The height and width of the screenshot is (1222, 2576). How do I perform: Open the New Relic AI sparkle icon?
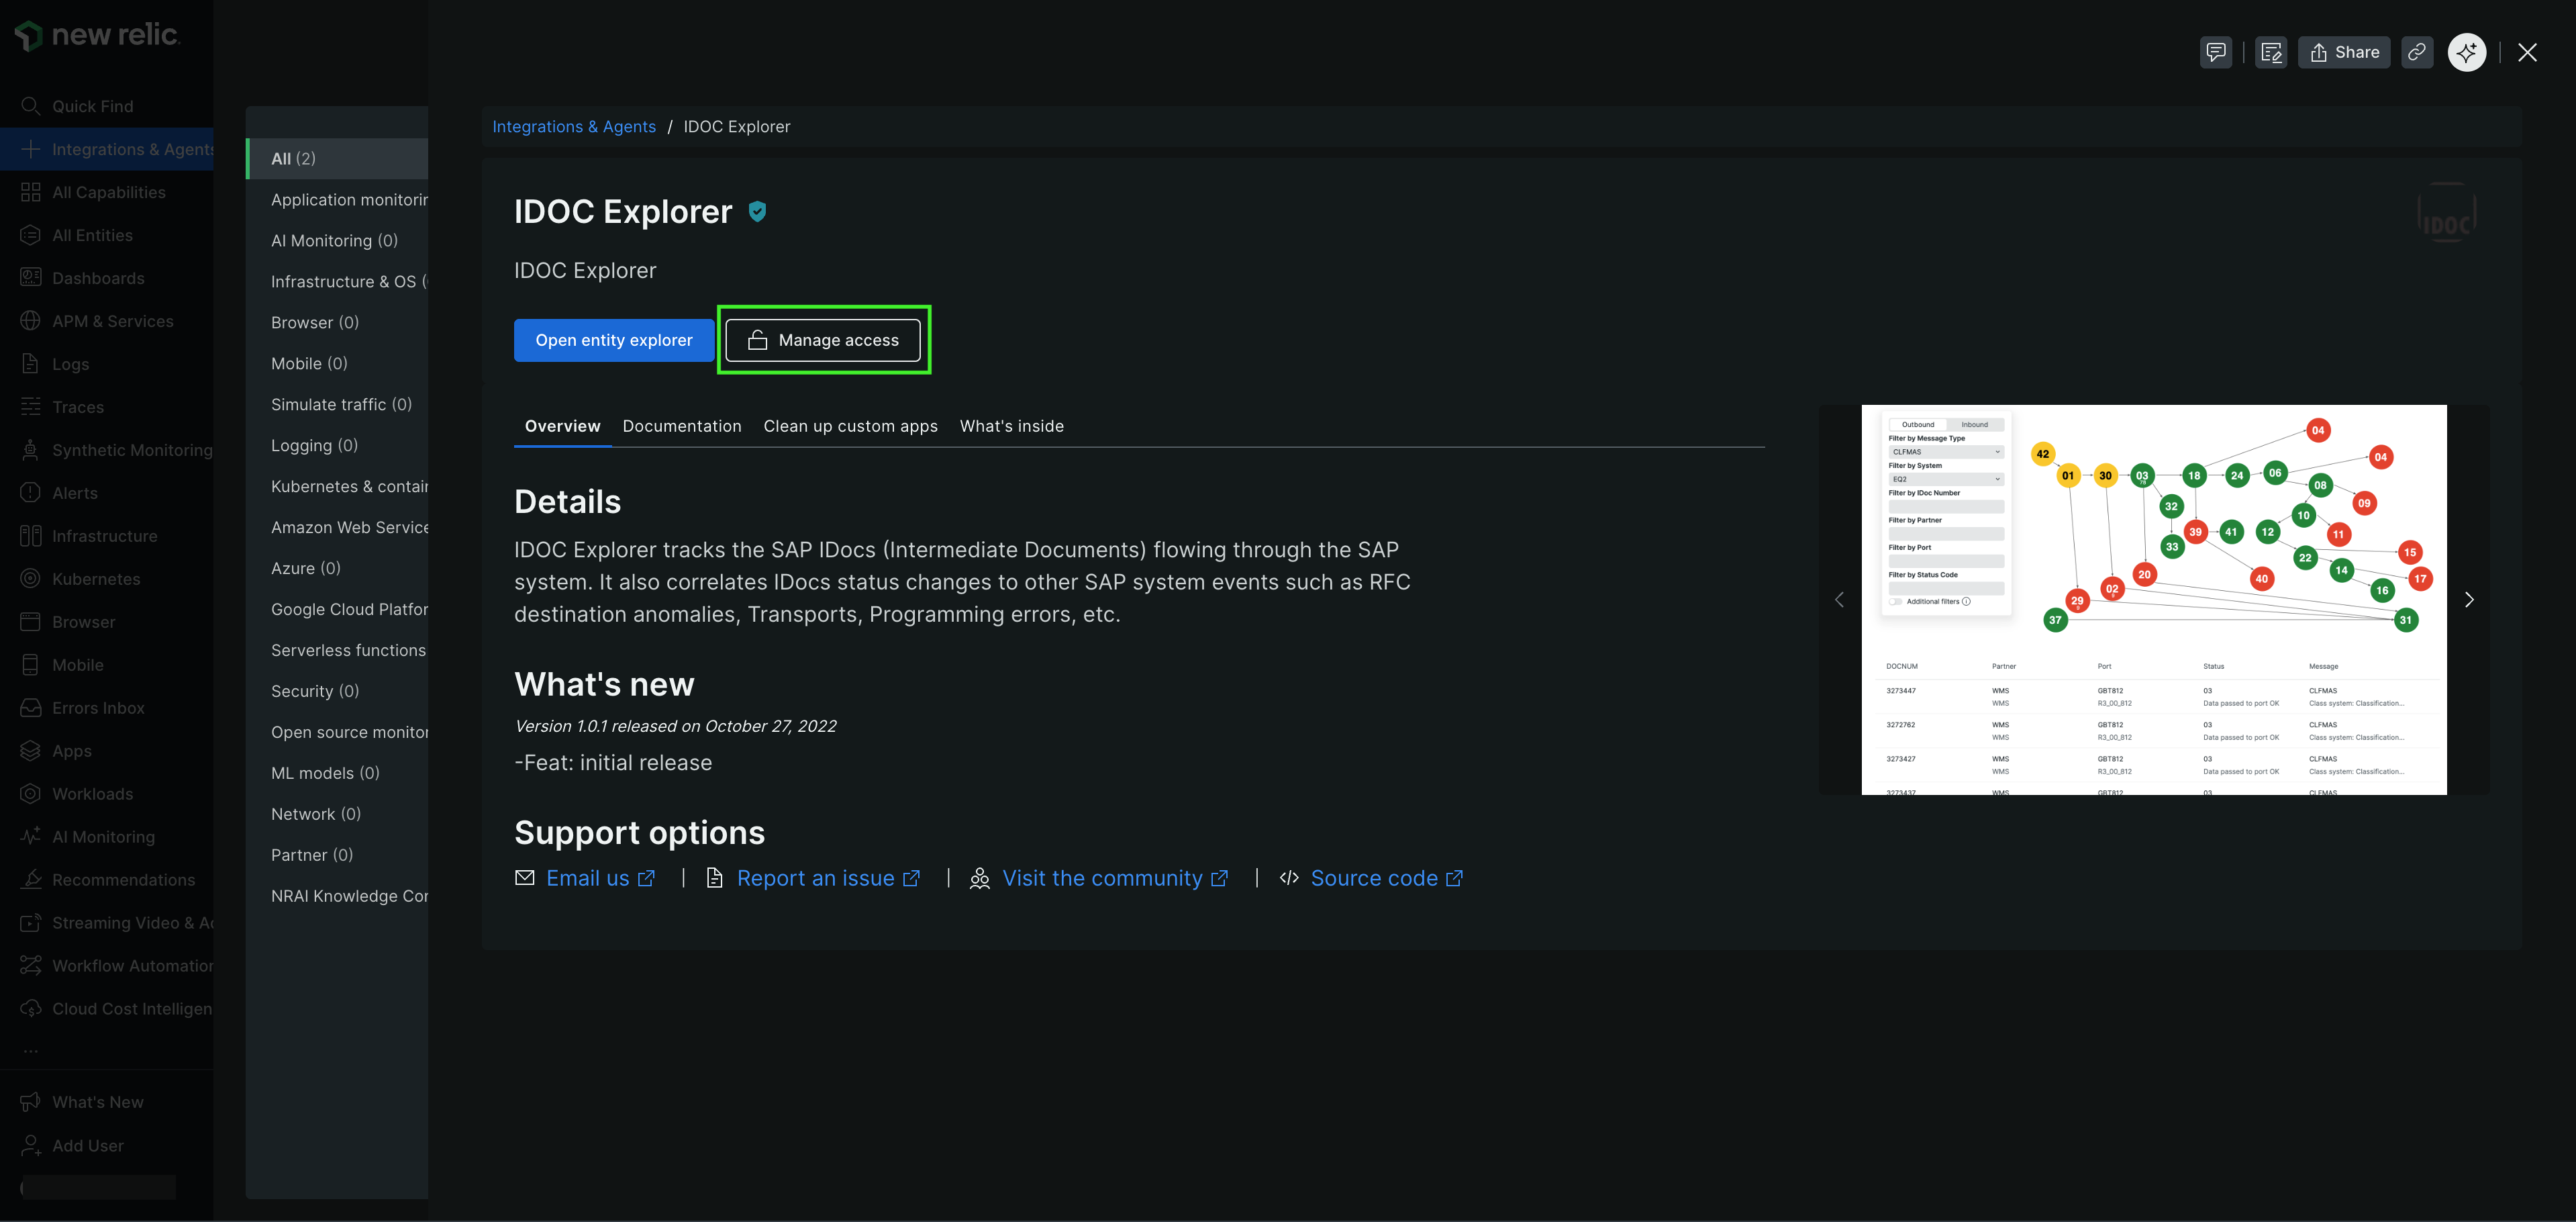pyautogui.click(x=2466, y=52)
